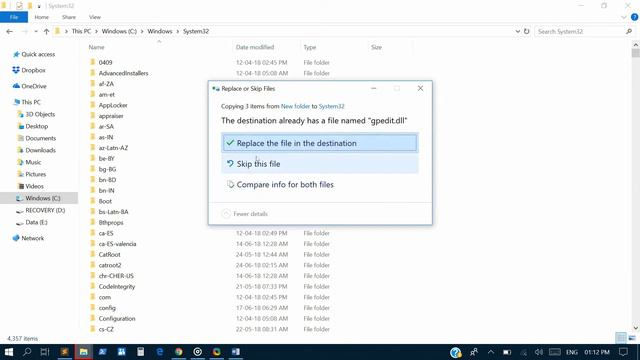Image resolution: width=640 pixels, height=360 pixels.
Task: Switch to large icons view layout icon
Action: pos(632,338)
